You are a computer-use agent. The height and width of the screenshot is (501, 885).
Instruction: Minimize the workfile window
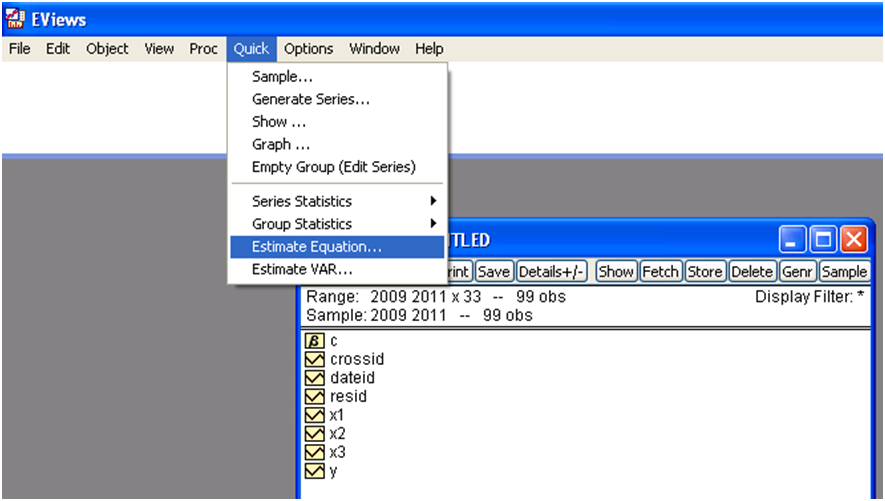[792, 239]
